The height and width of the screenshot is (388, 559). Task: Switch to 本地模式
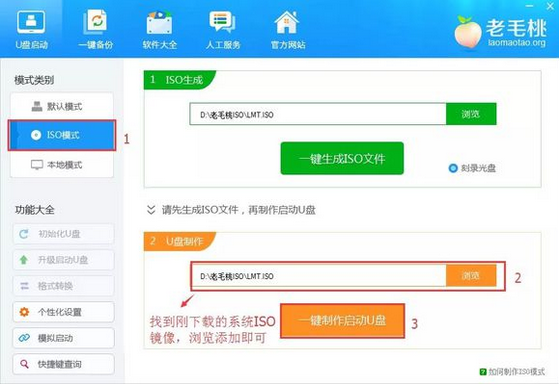pyautogui.click(x=62, y=164)
